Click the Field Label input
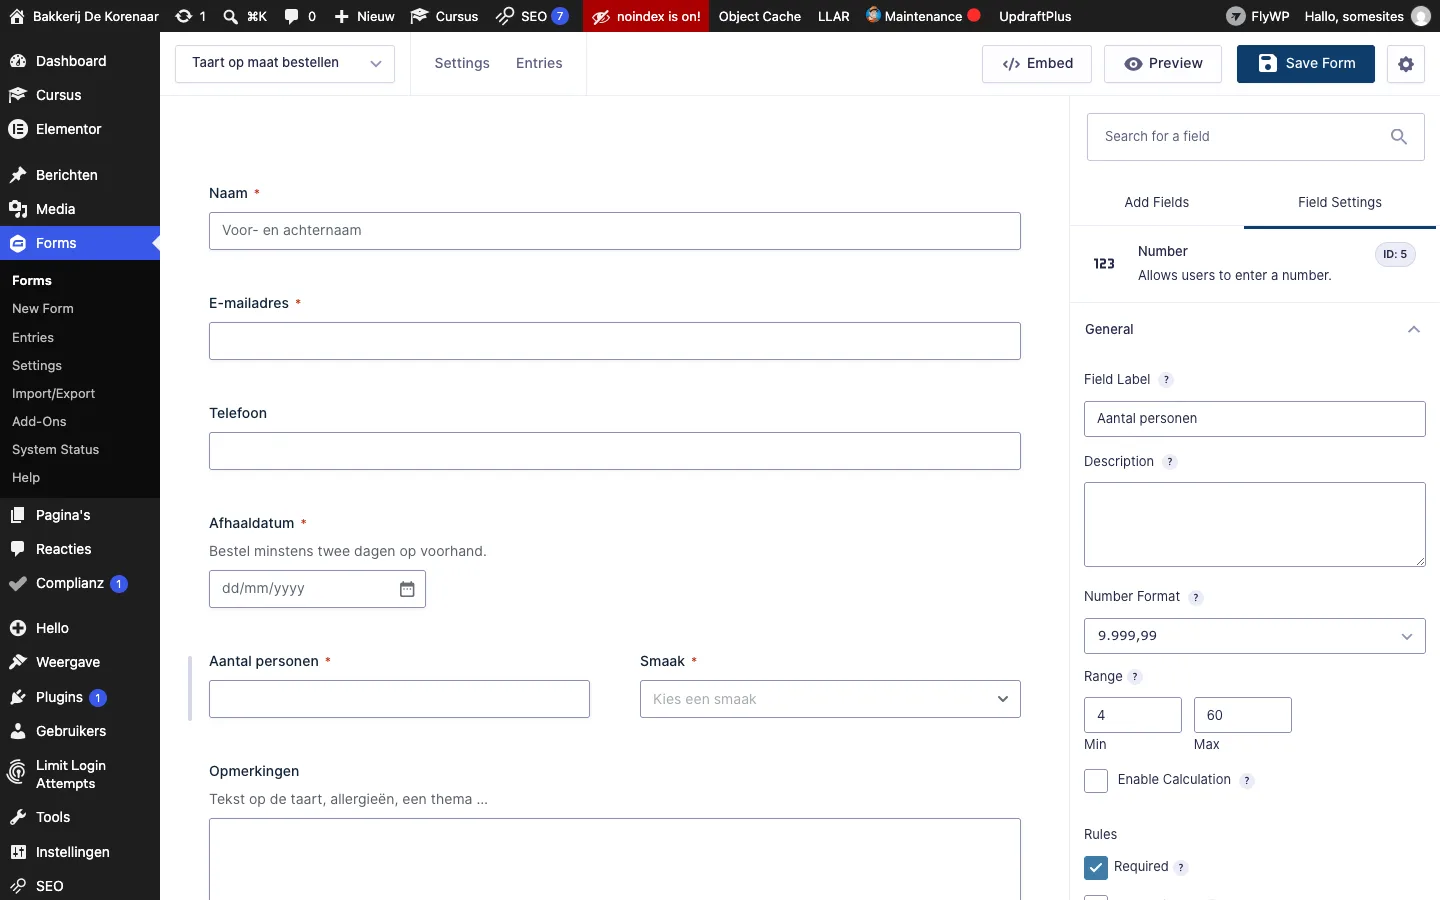This screenshot has height=900, width=1440. point(1255,419)
